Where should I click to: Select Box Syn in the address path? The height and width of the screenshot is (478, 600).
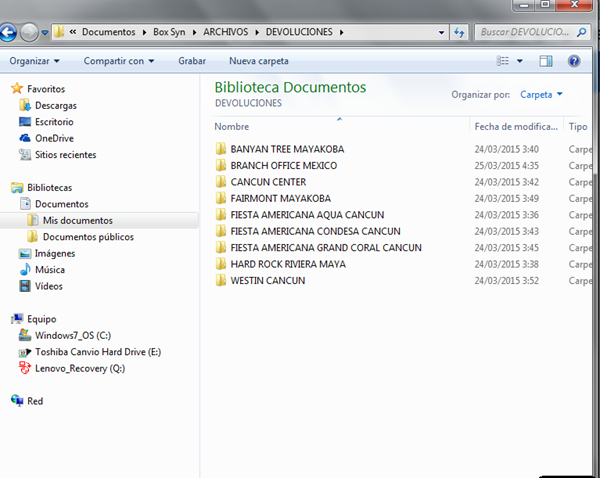click(x=169, y=32)
